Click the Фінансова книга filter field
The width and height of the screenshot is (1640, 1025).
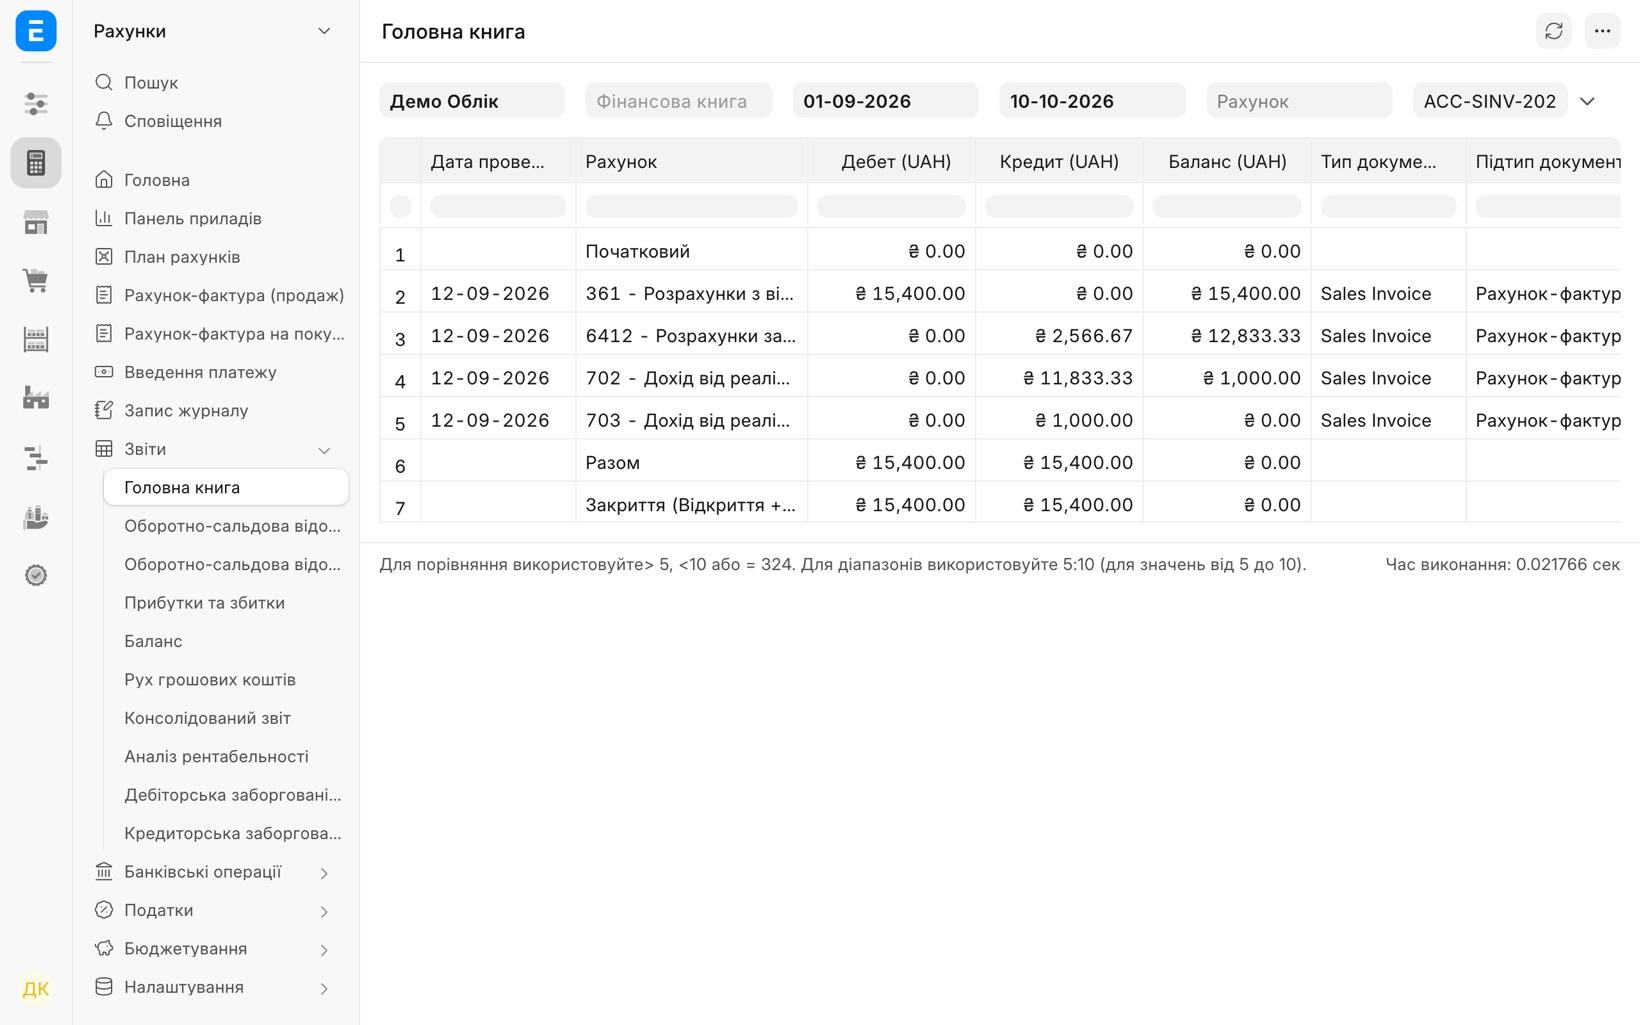tap(679, 100)
